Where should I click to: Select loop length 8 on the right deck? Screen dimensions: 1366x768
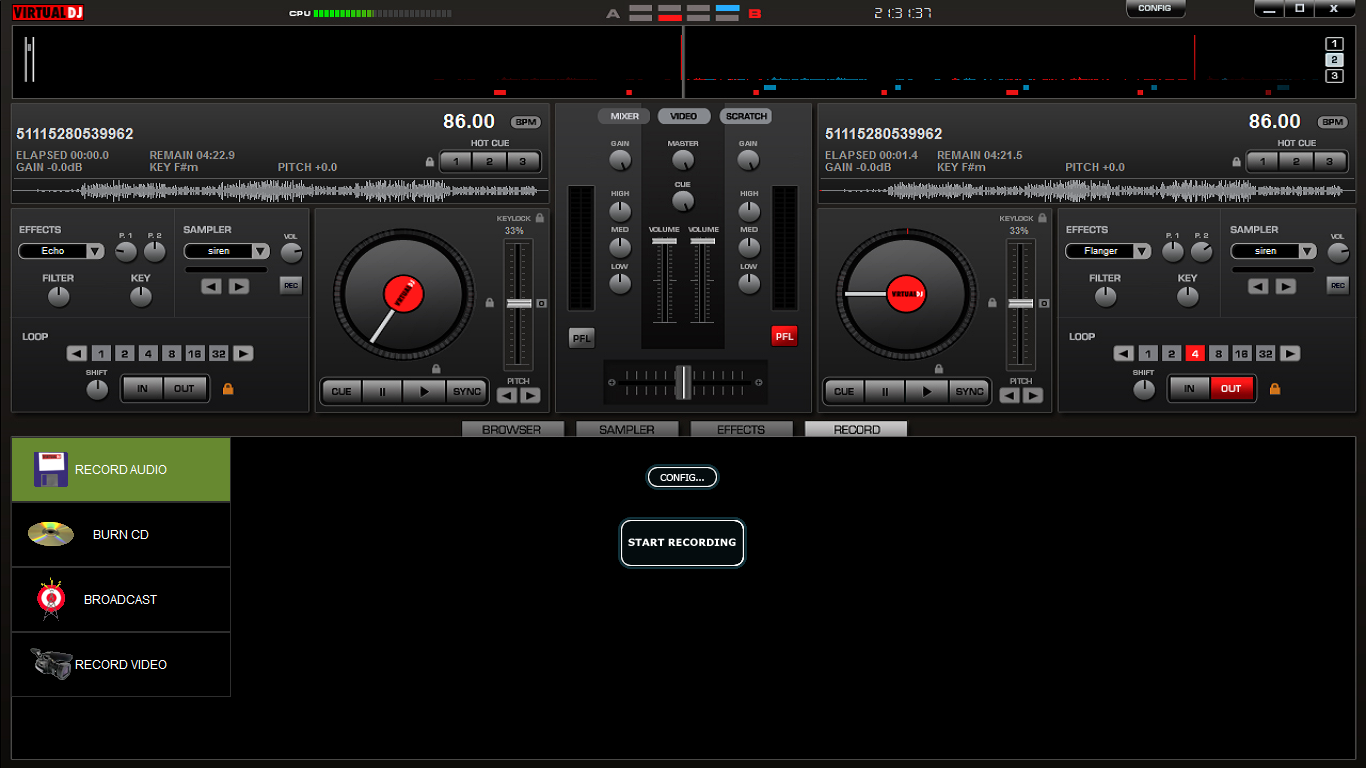click(x=1218, y=354)
